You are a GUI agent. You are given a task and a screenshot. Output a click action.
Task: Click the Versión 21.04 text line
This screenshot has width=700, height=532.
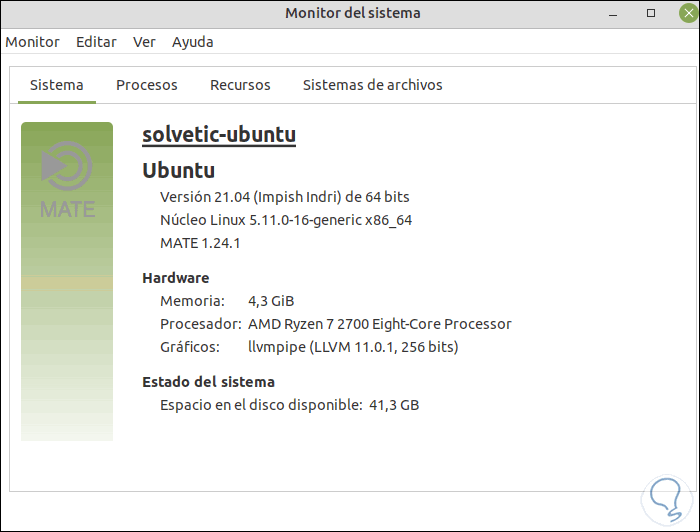tap(284, 196)
